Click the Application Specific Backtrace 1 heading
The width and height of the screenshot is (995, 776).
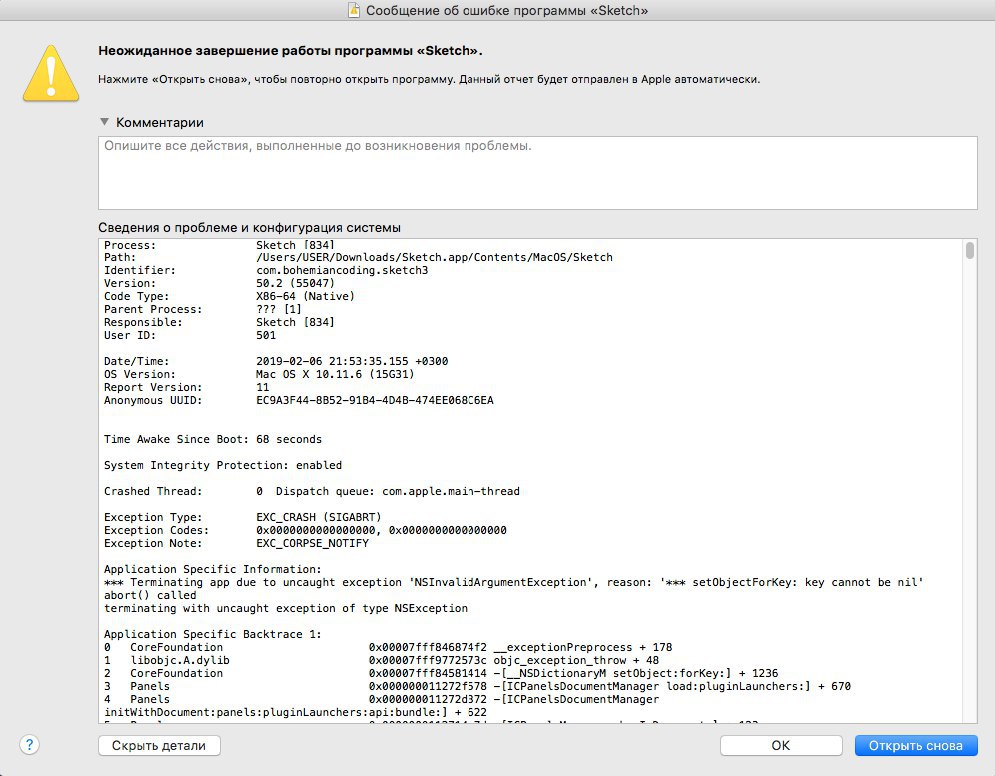(213, 634)
